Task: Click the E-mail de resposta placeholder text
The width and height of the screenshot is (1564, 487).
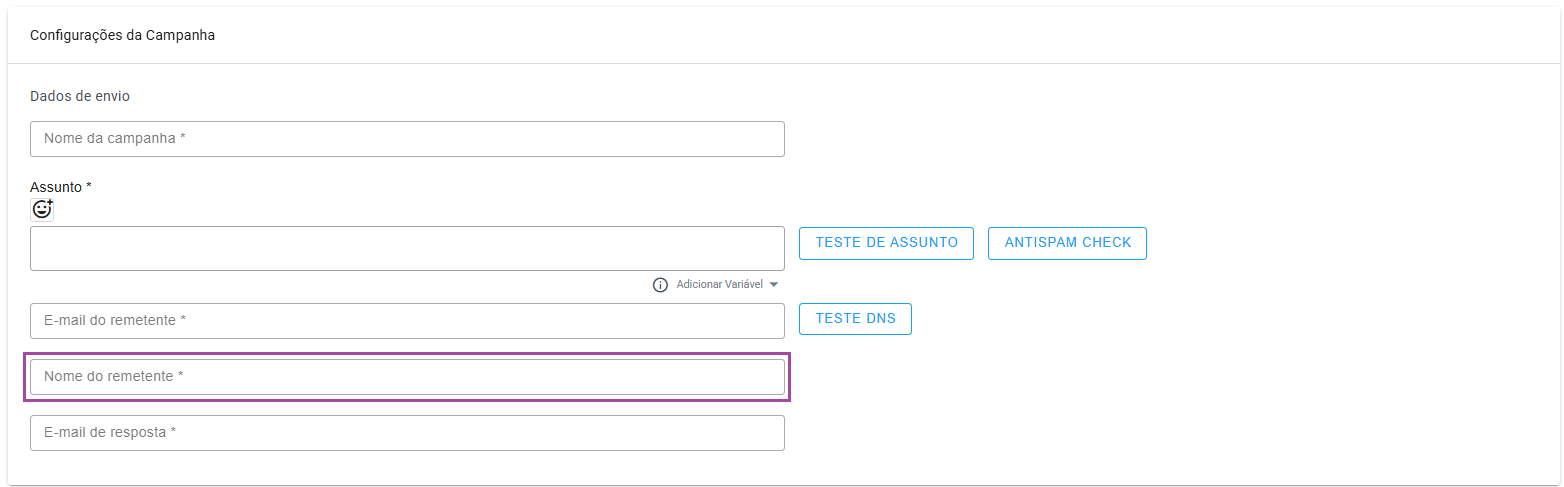Action: point(110,433)
